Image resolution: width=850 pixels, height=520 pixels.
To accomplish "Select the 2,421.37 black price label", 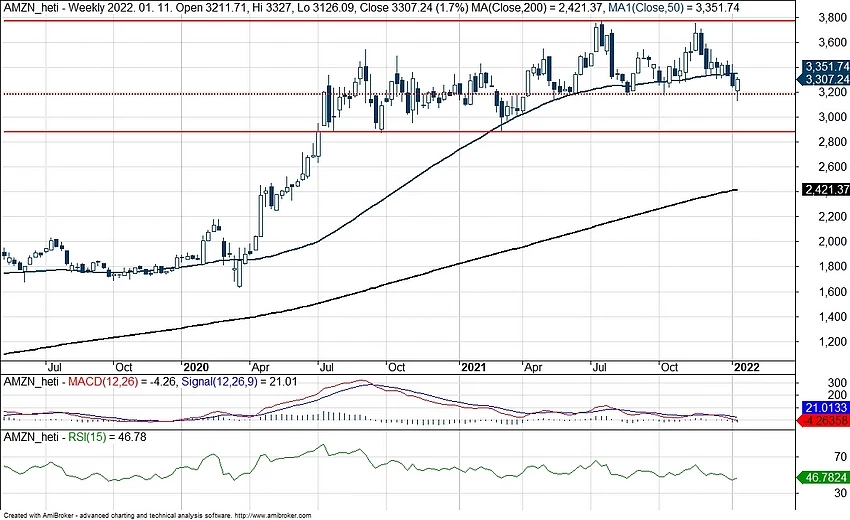I will point(827,190).
